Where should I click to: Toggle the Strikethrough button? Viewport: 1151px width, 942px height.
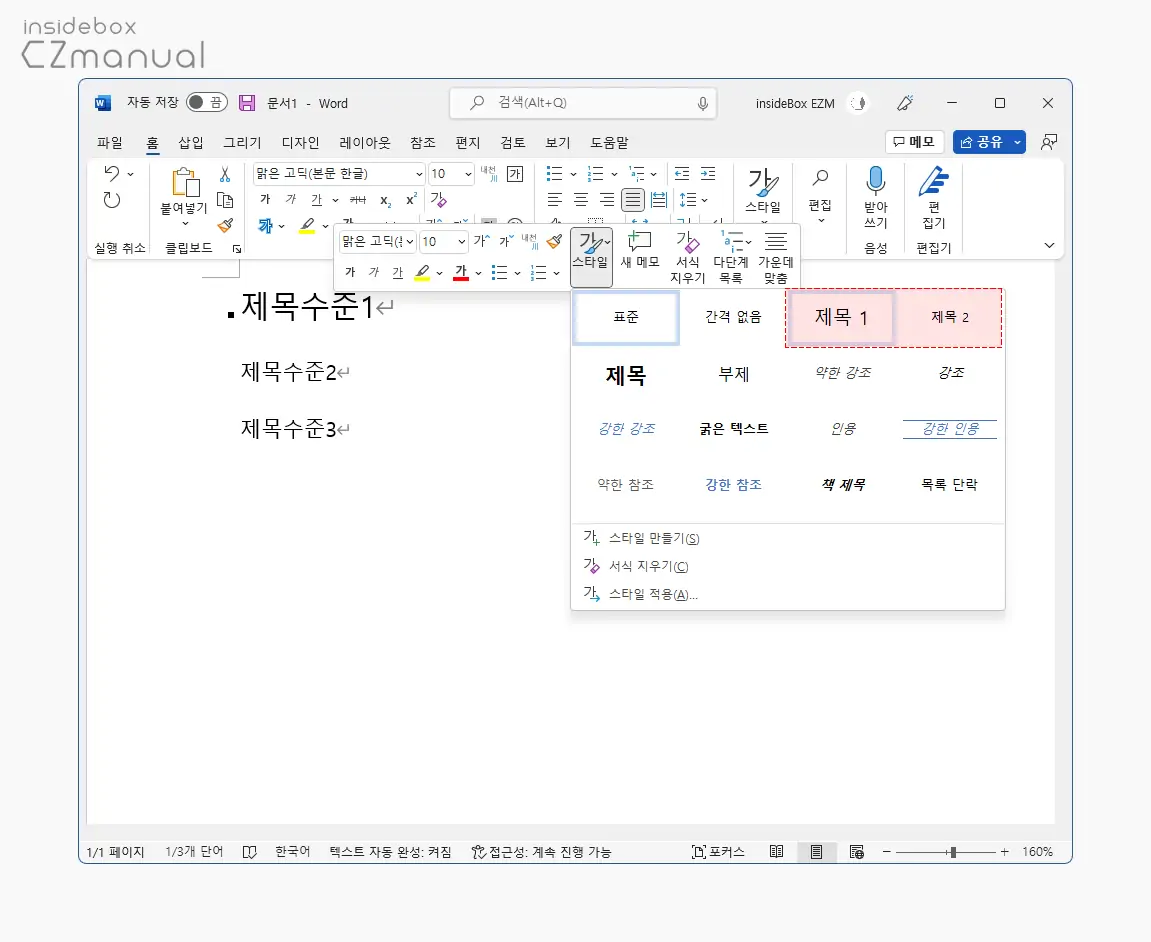point(358,200)
